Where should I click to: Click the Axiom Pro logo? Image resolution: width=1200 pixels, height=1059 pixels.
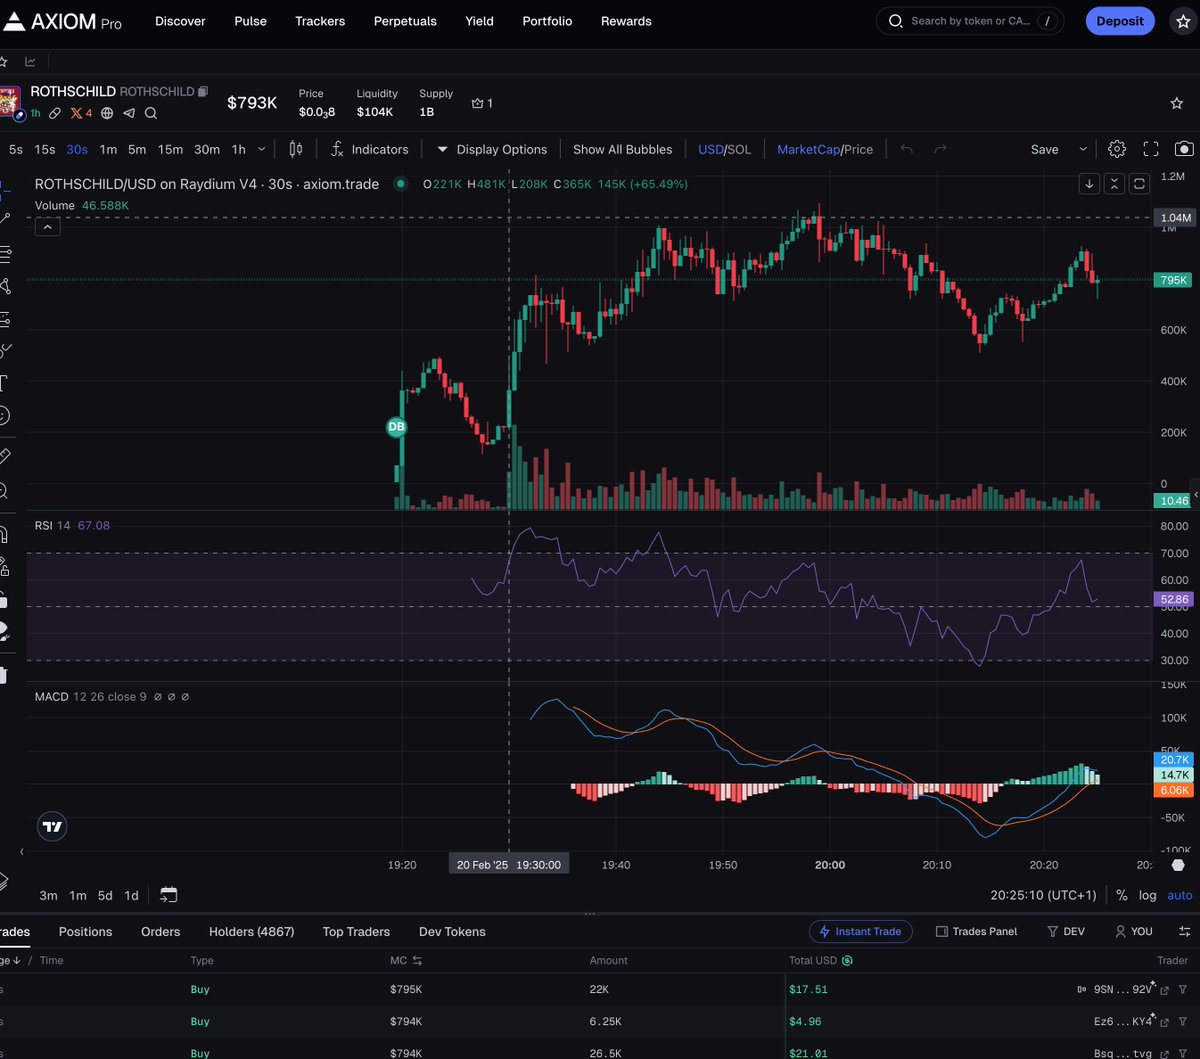62,21
